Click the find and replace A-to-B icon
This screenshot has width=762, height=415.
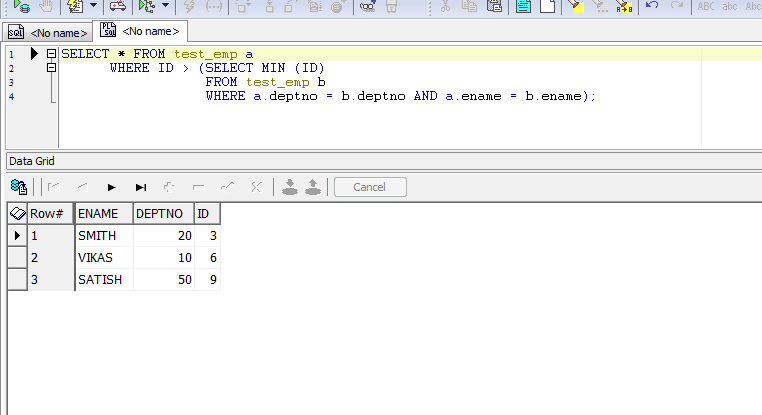pyautogui.click(x=624, y=6)
